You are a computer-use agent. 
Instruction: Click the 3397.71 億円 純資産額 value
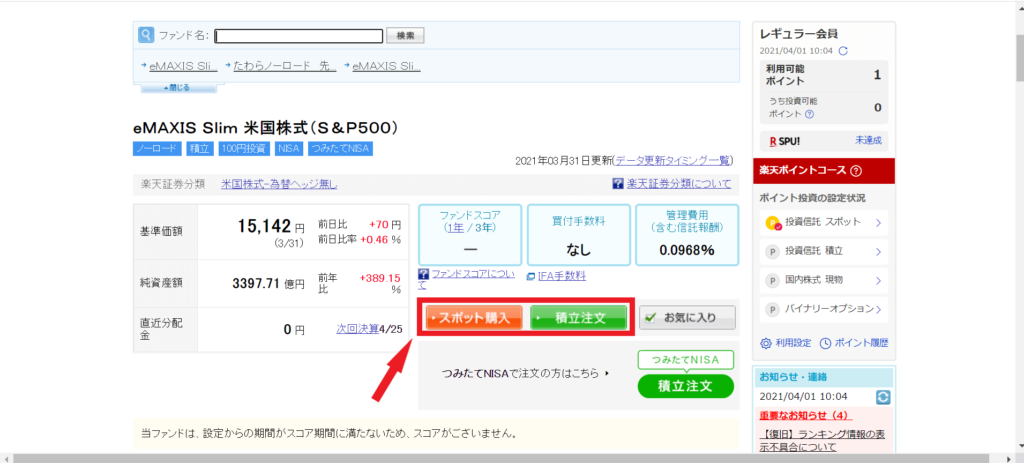click(x=268, y=283)
